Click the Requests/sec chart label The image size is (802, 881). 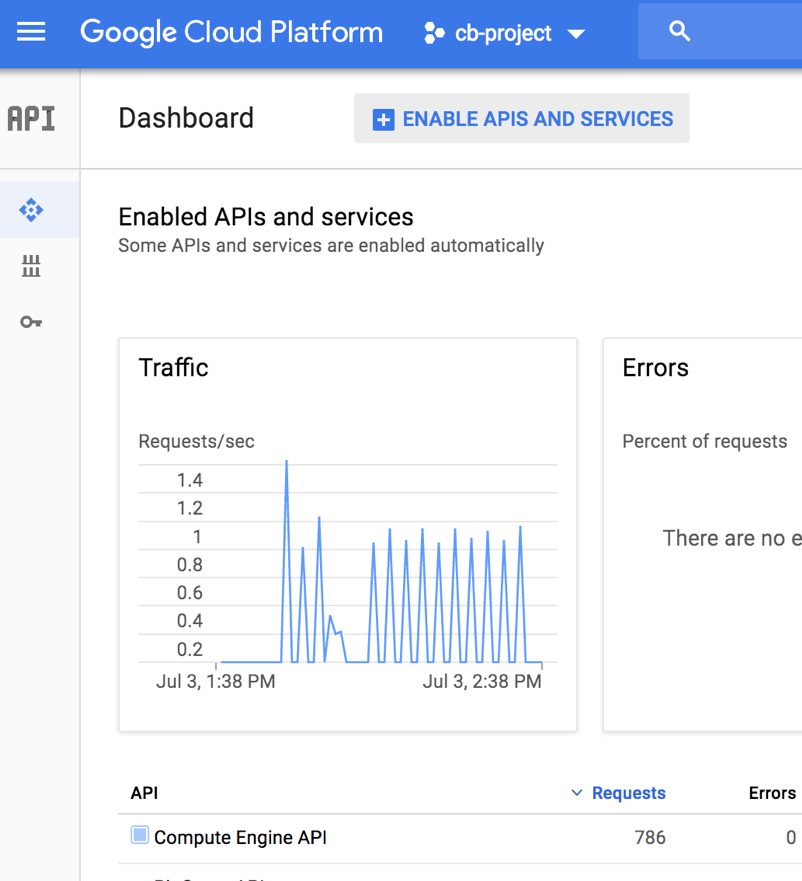coord(196,441)
